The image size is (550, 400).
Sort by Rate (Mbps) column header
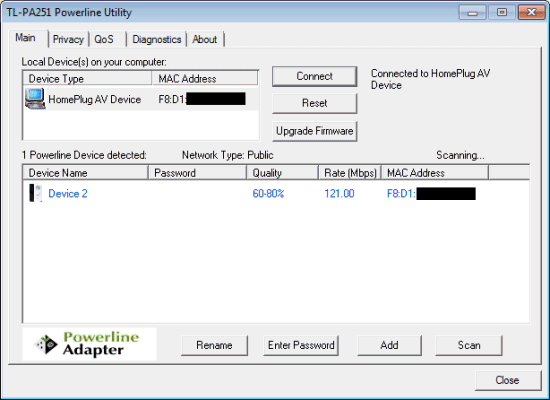coord(350,173)
